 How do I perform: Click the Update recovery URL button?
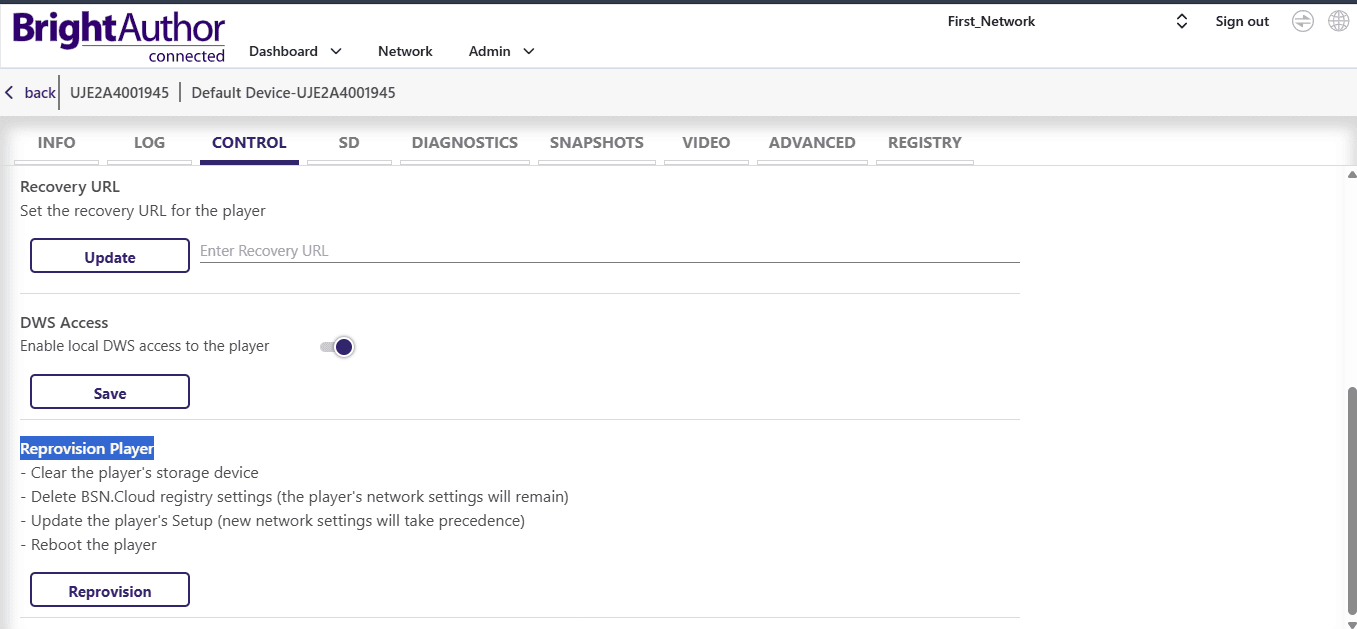tap(110, 256)
